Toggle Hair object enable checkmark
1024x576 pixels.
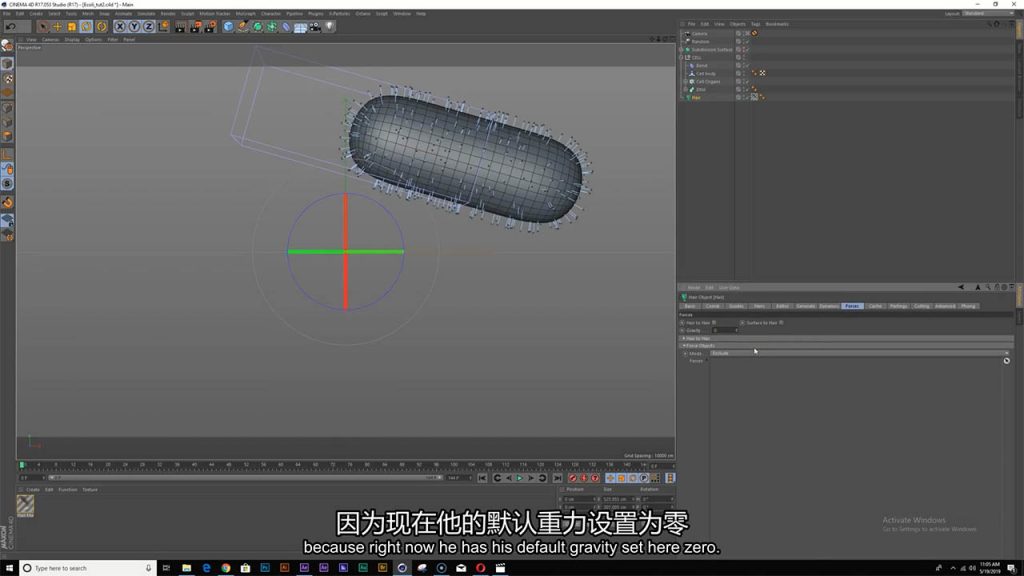[x=747, y=97]
